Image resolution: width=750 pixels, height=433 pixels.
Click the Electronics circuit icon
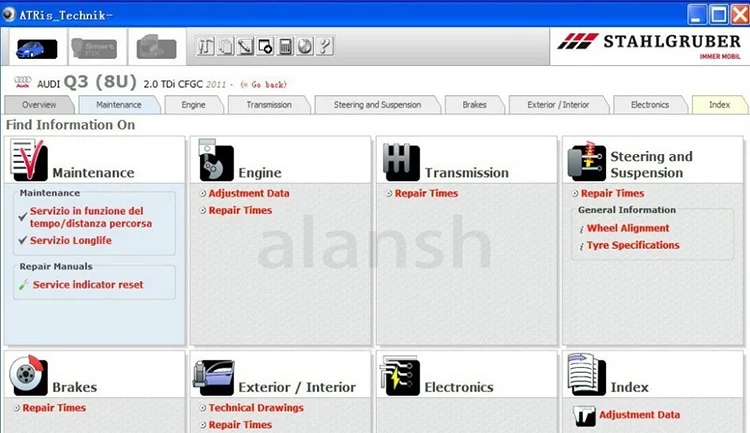click(400, 375)
